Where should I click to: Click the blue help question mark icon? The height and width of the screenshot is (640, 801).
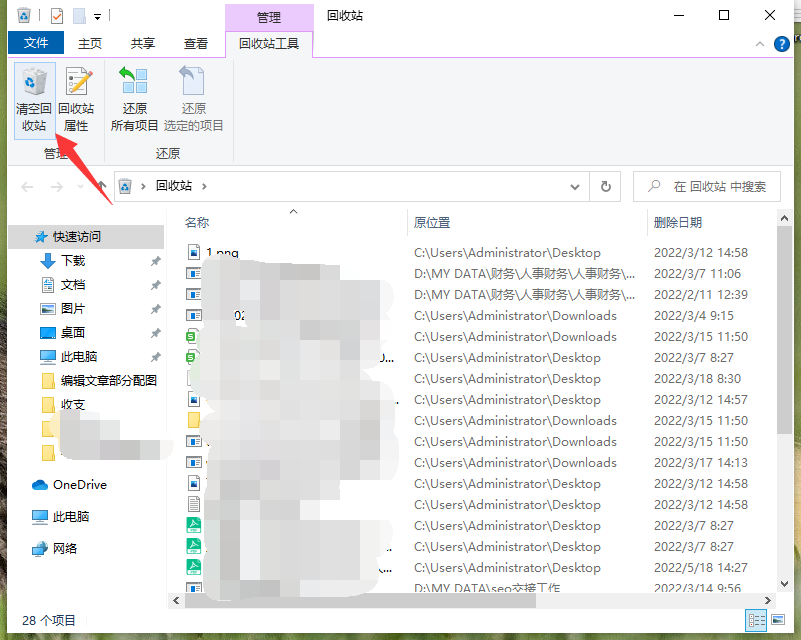click(781, 44)
